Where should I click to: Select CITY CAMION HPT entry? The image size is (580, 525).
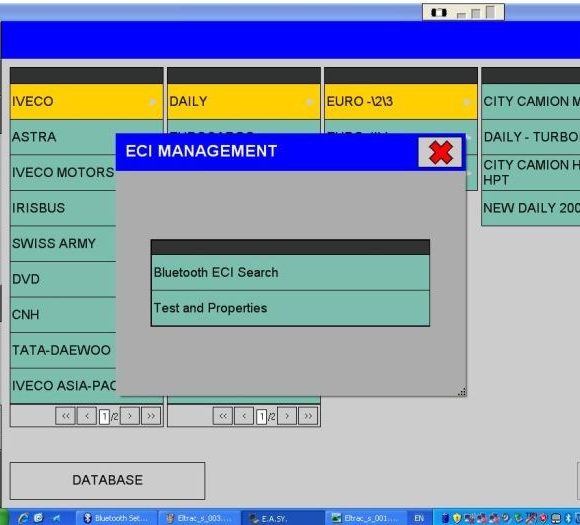point(531,173)
